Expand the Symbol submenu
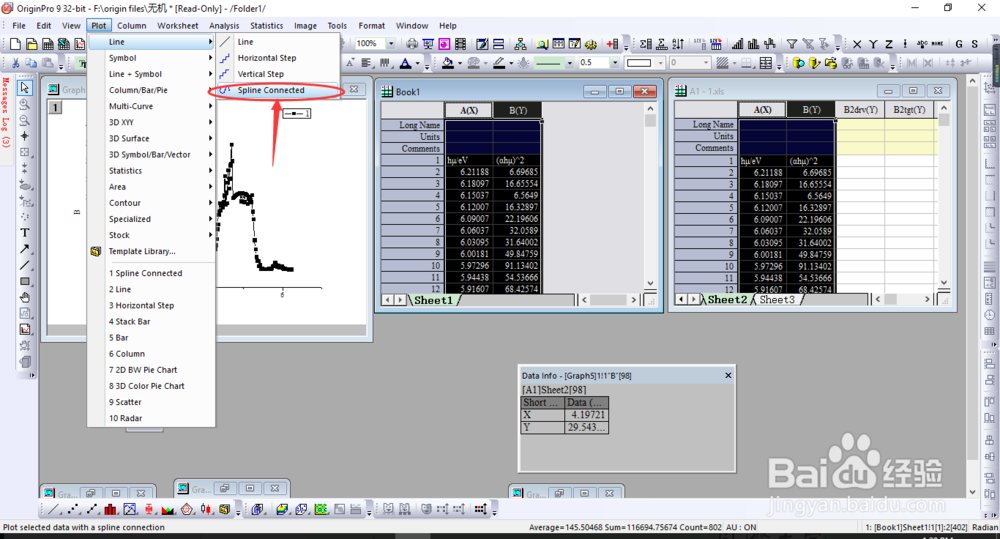1000x539 pixels. pyautogui.click(x=152, y=58)
